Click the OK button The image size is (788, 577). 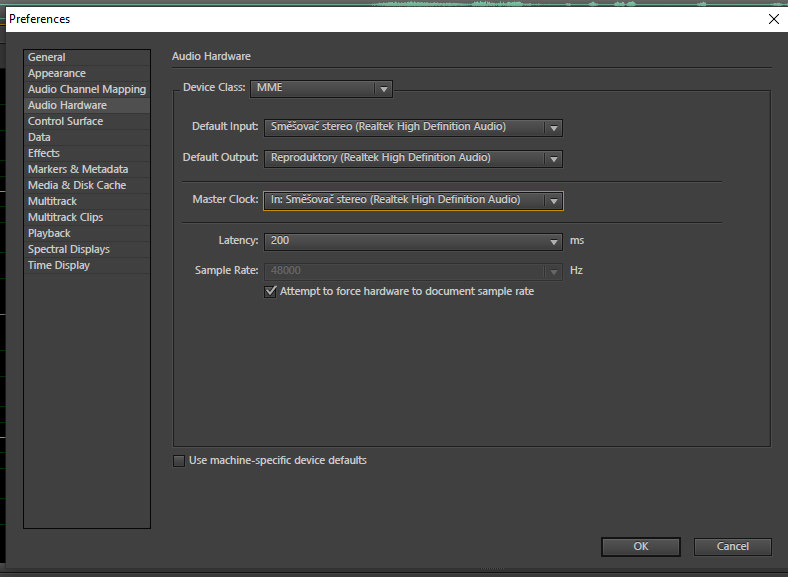pos(641,546)
